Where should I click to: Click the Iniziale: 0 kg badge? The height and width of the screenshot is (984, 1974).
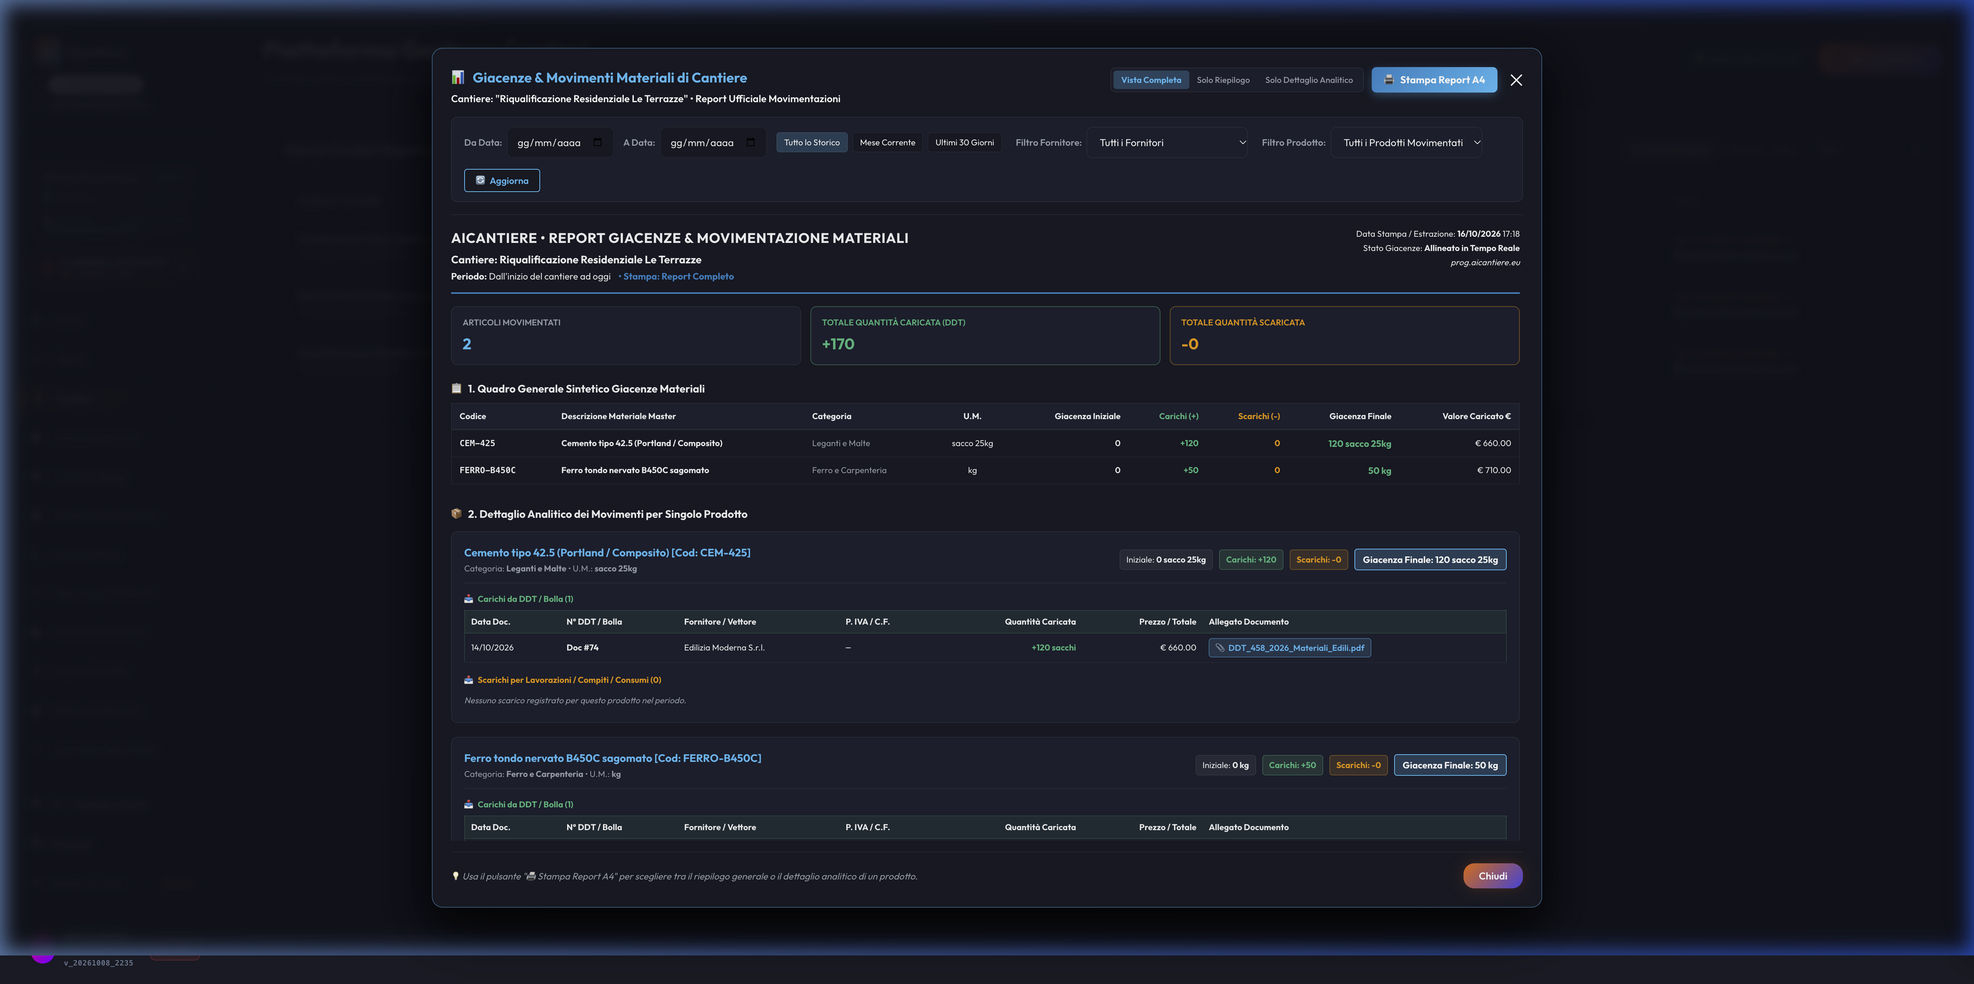[1225, 765]
